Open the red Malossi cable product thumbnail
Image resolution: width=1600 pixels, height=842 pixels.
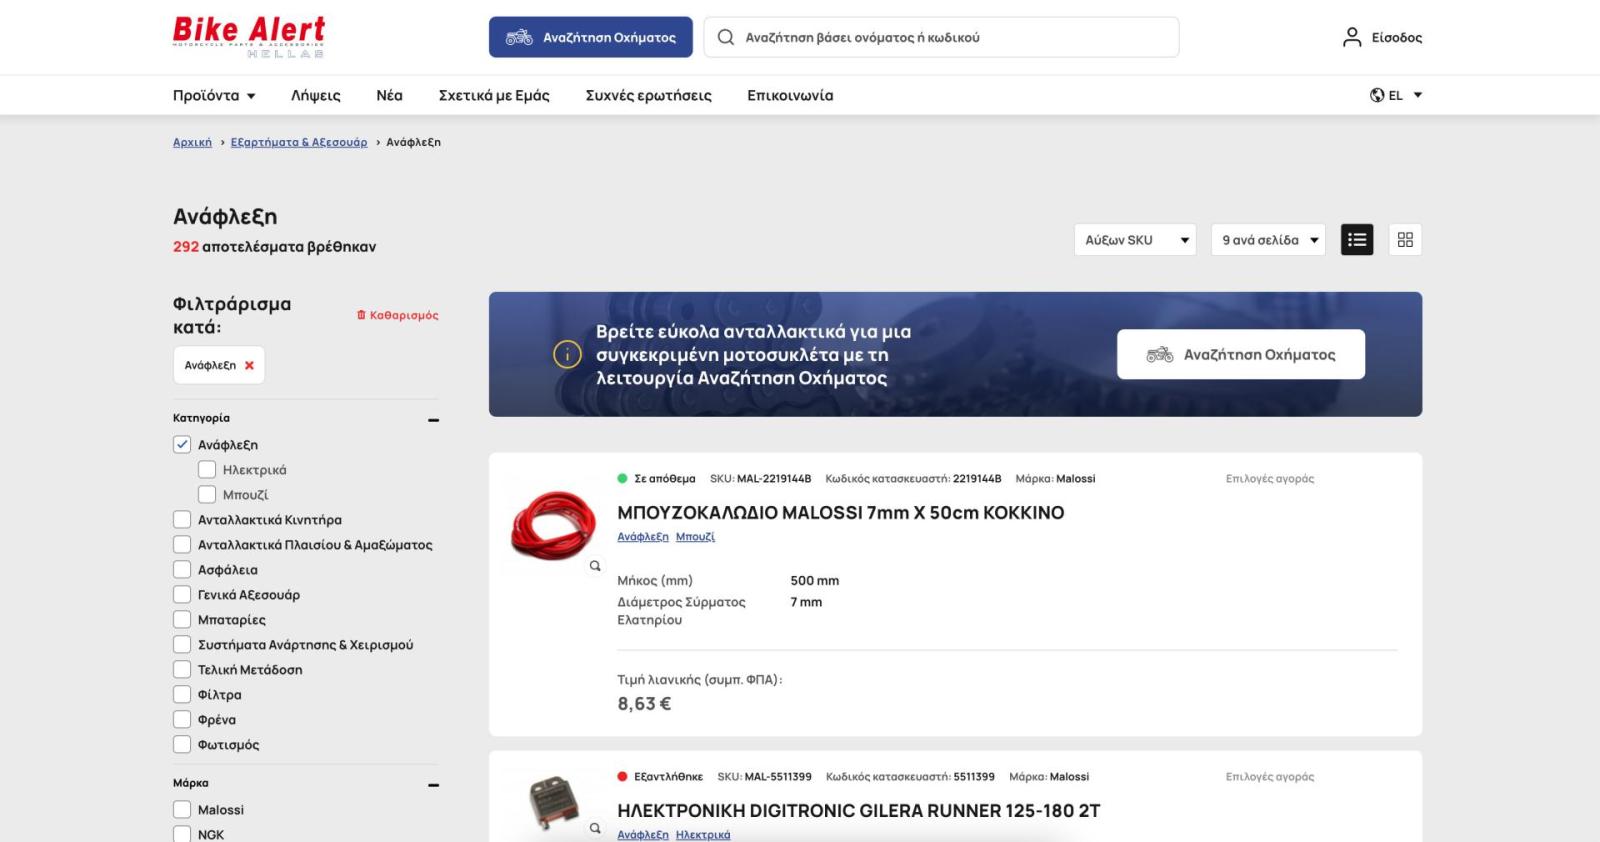554,524
